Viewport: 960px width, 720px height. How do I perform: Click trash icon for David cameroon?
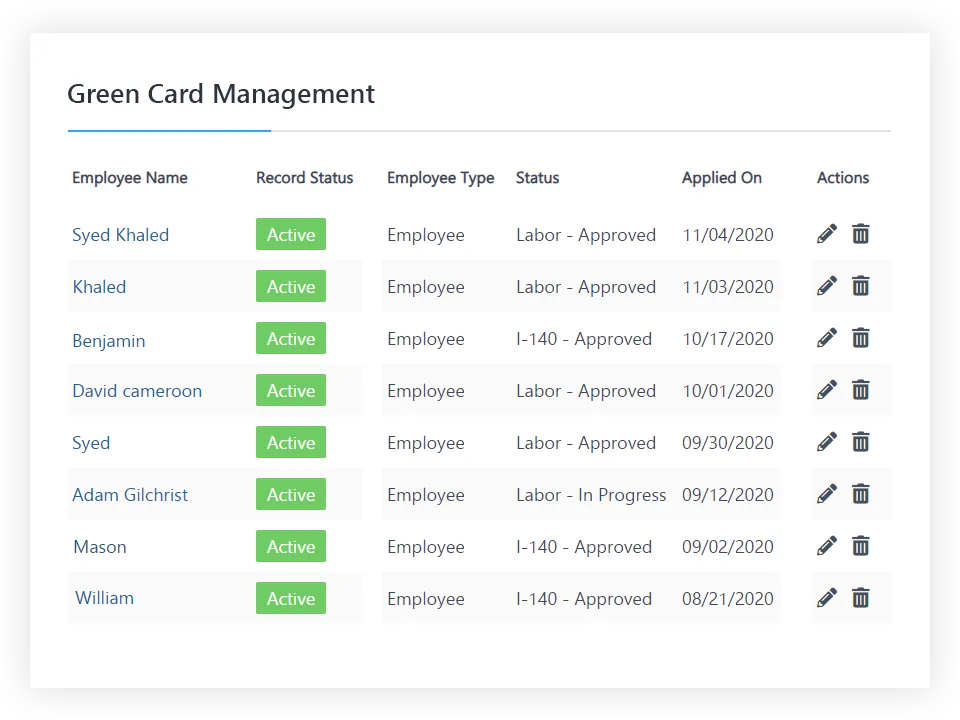(x=860, y=390)
